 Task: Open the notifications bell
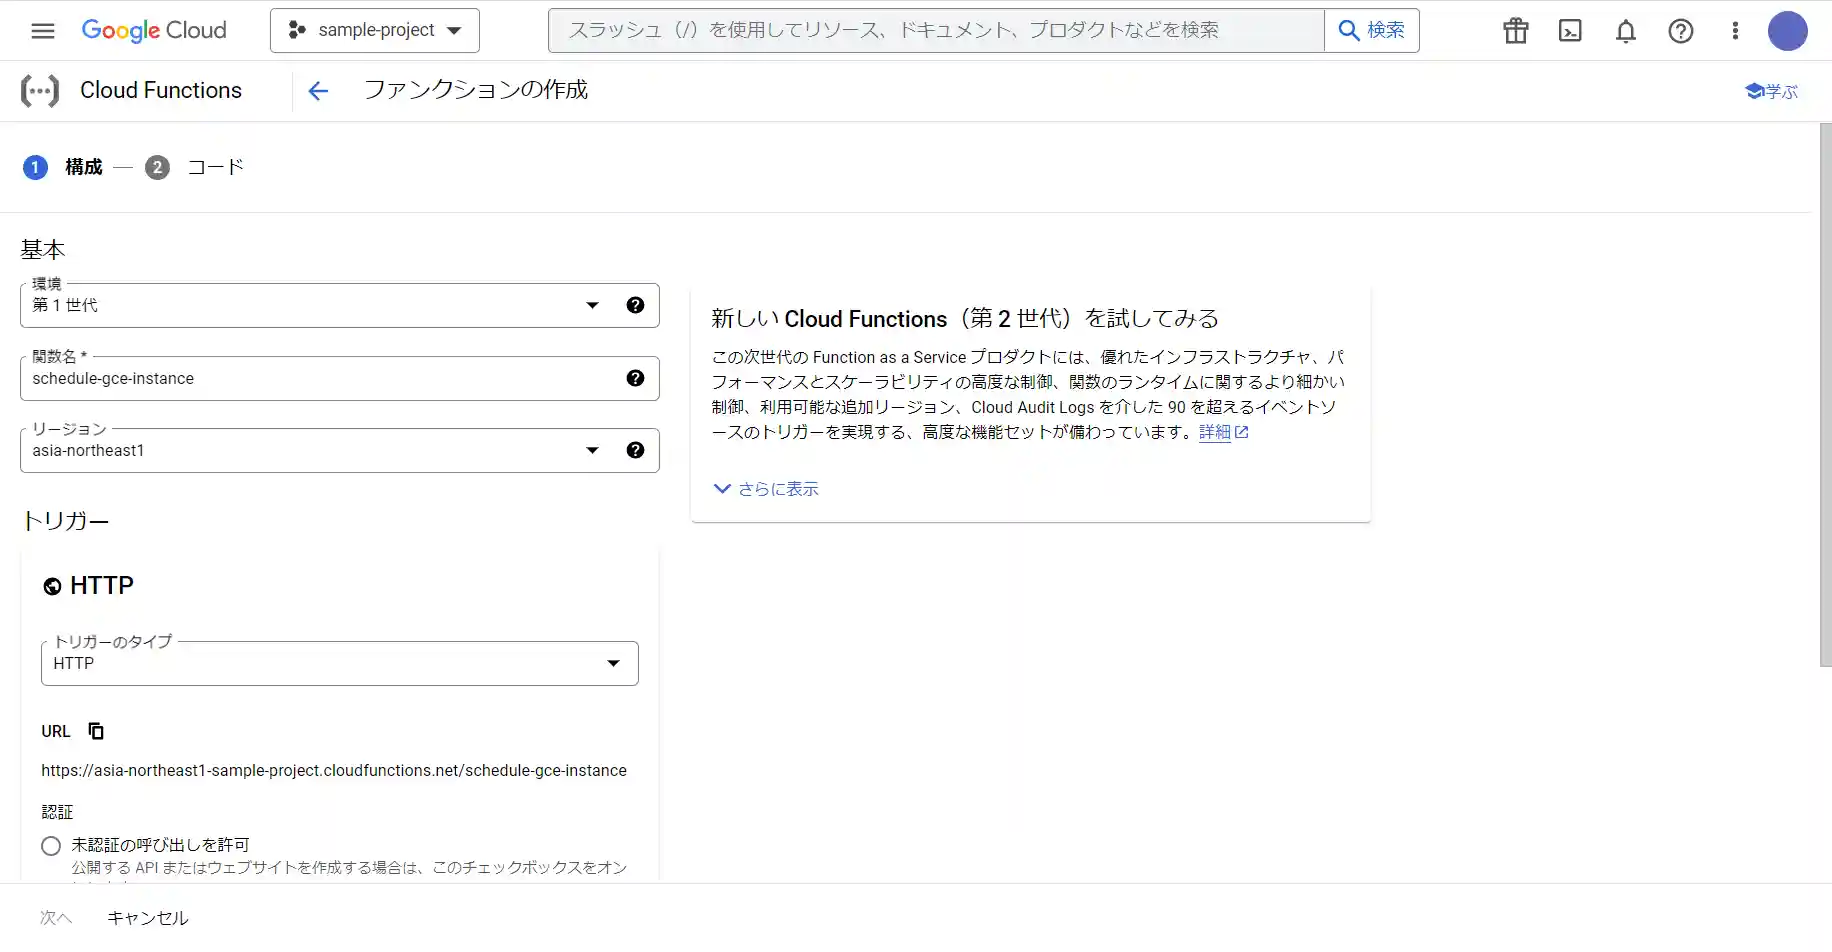[1626, 31]
